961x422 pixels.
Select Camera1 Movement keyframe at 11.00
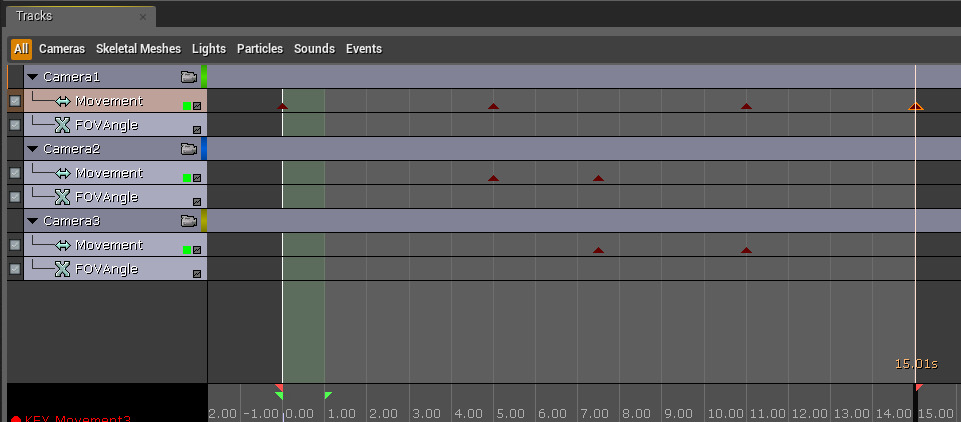[x=746, y=107]
